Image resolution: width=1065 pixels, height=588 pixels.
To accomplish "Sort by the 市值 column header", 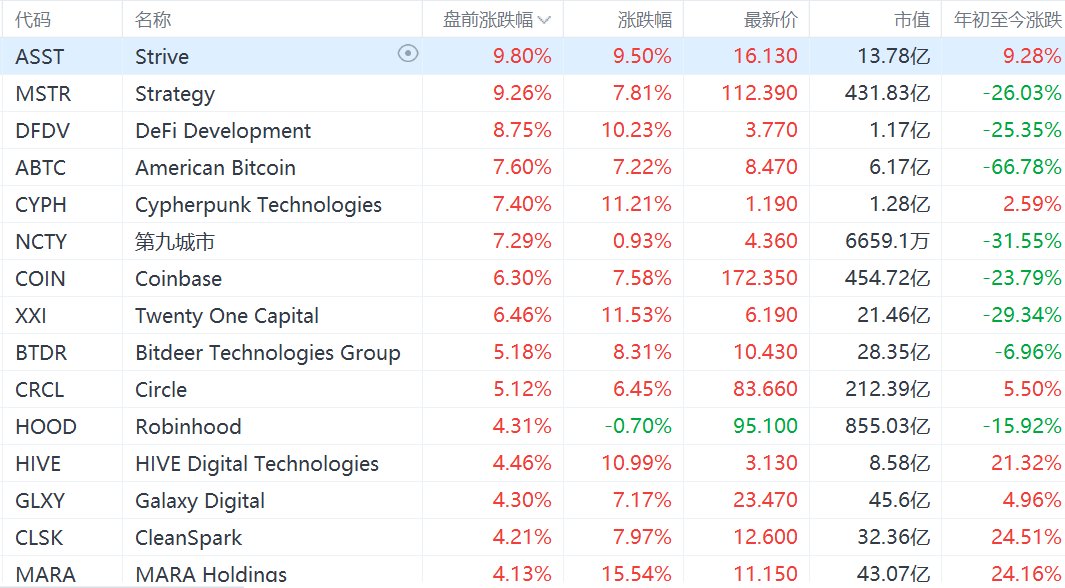I will point(911,20).
